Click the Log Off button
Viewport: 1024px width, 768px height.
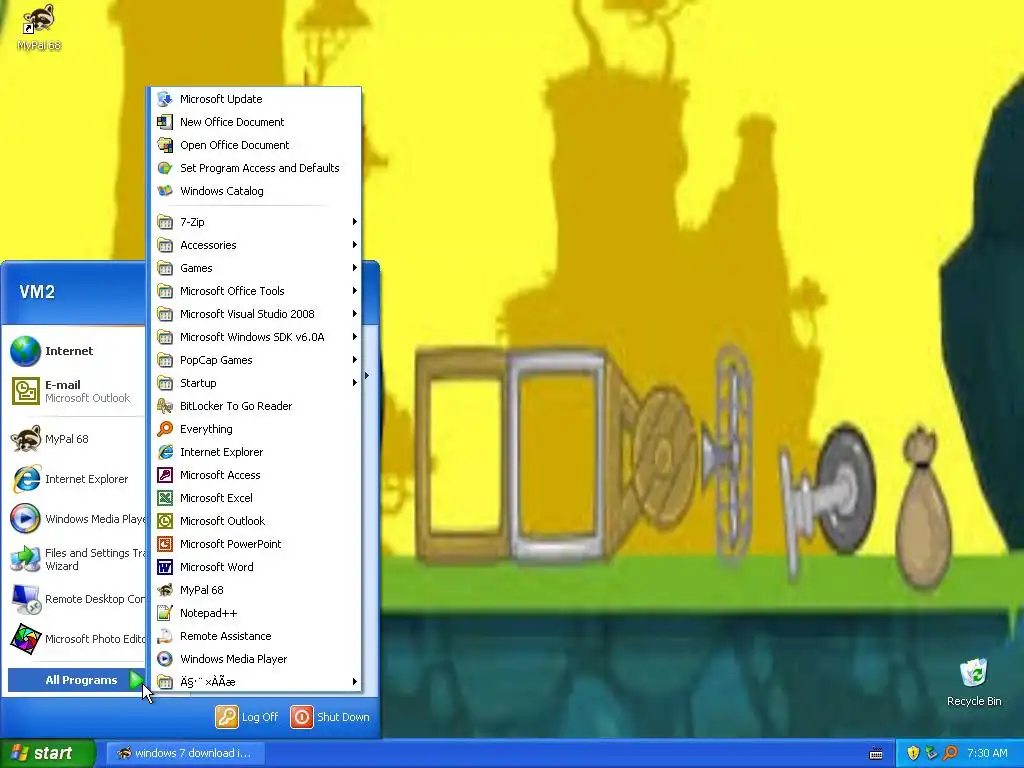coord(248,717)
